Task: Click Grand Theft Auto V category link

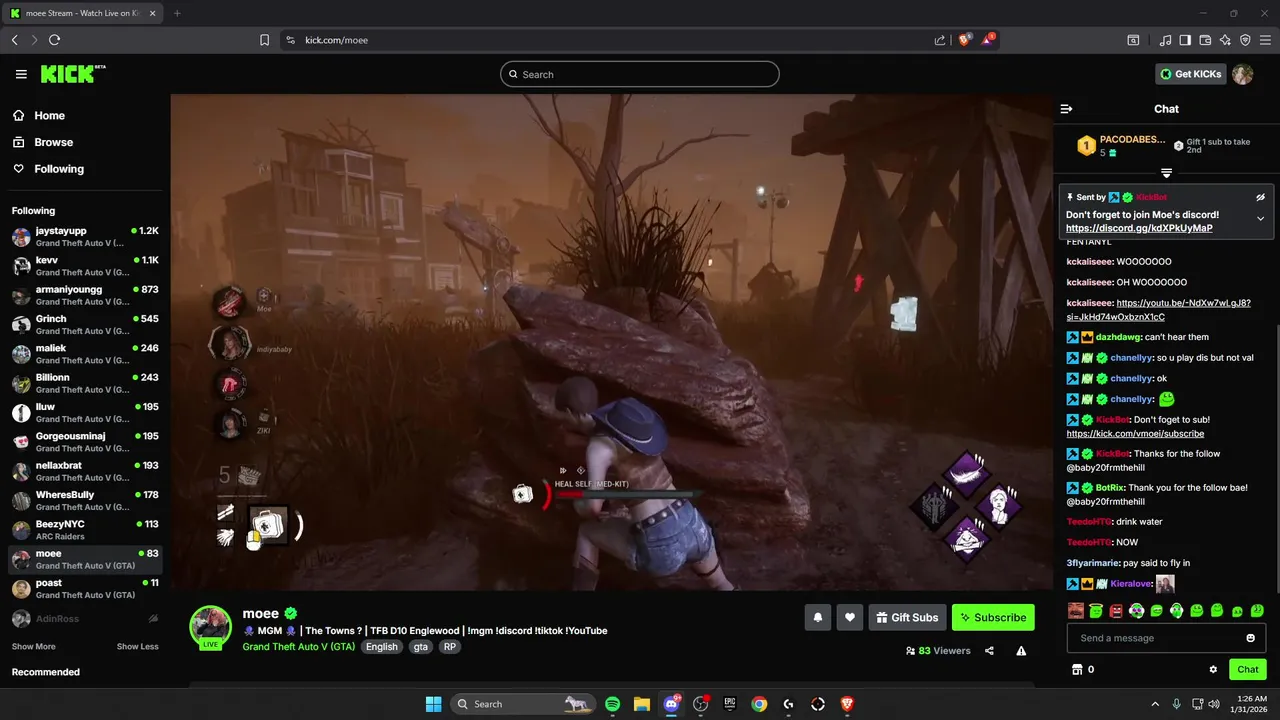Action: tap(298, 647)
